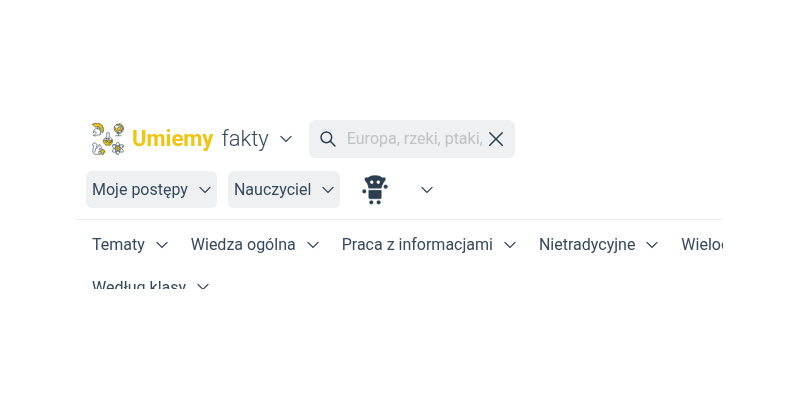This screenshot has width=800, height=400.
Task: Click the Moje postępy button label
Action: tap(140, 189)
